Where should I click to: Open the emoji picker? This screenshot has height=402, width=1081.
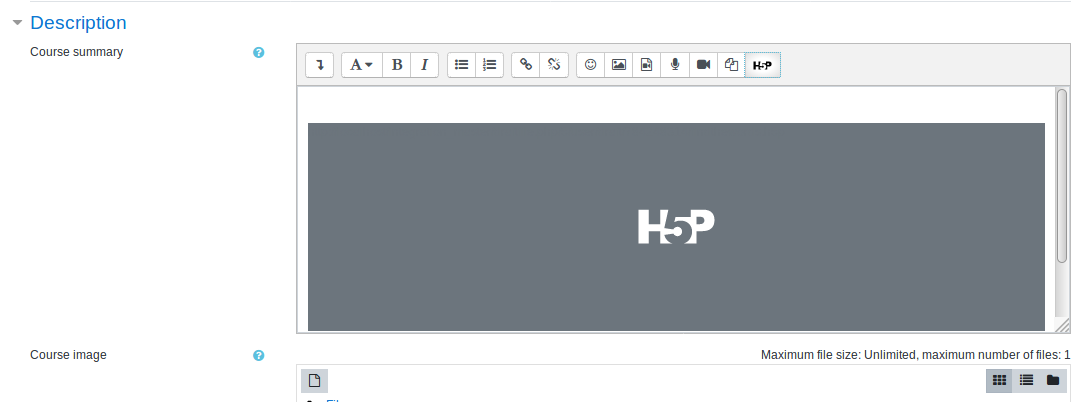click(x=590, y=65)
